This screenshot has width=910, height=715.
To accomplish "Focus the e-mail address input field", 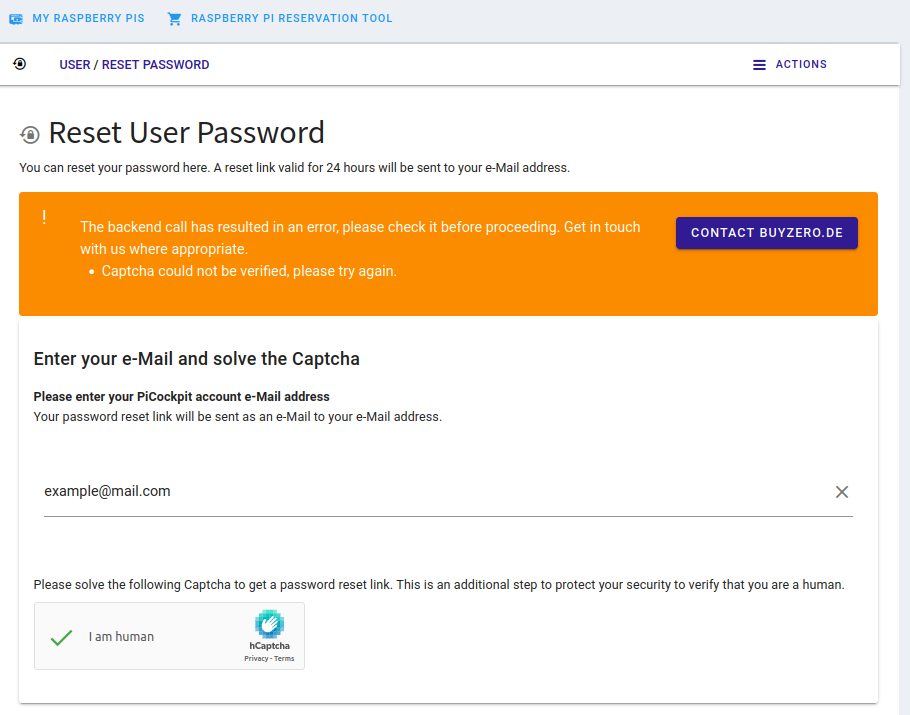I will point(435,492).
